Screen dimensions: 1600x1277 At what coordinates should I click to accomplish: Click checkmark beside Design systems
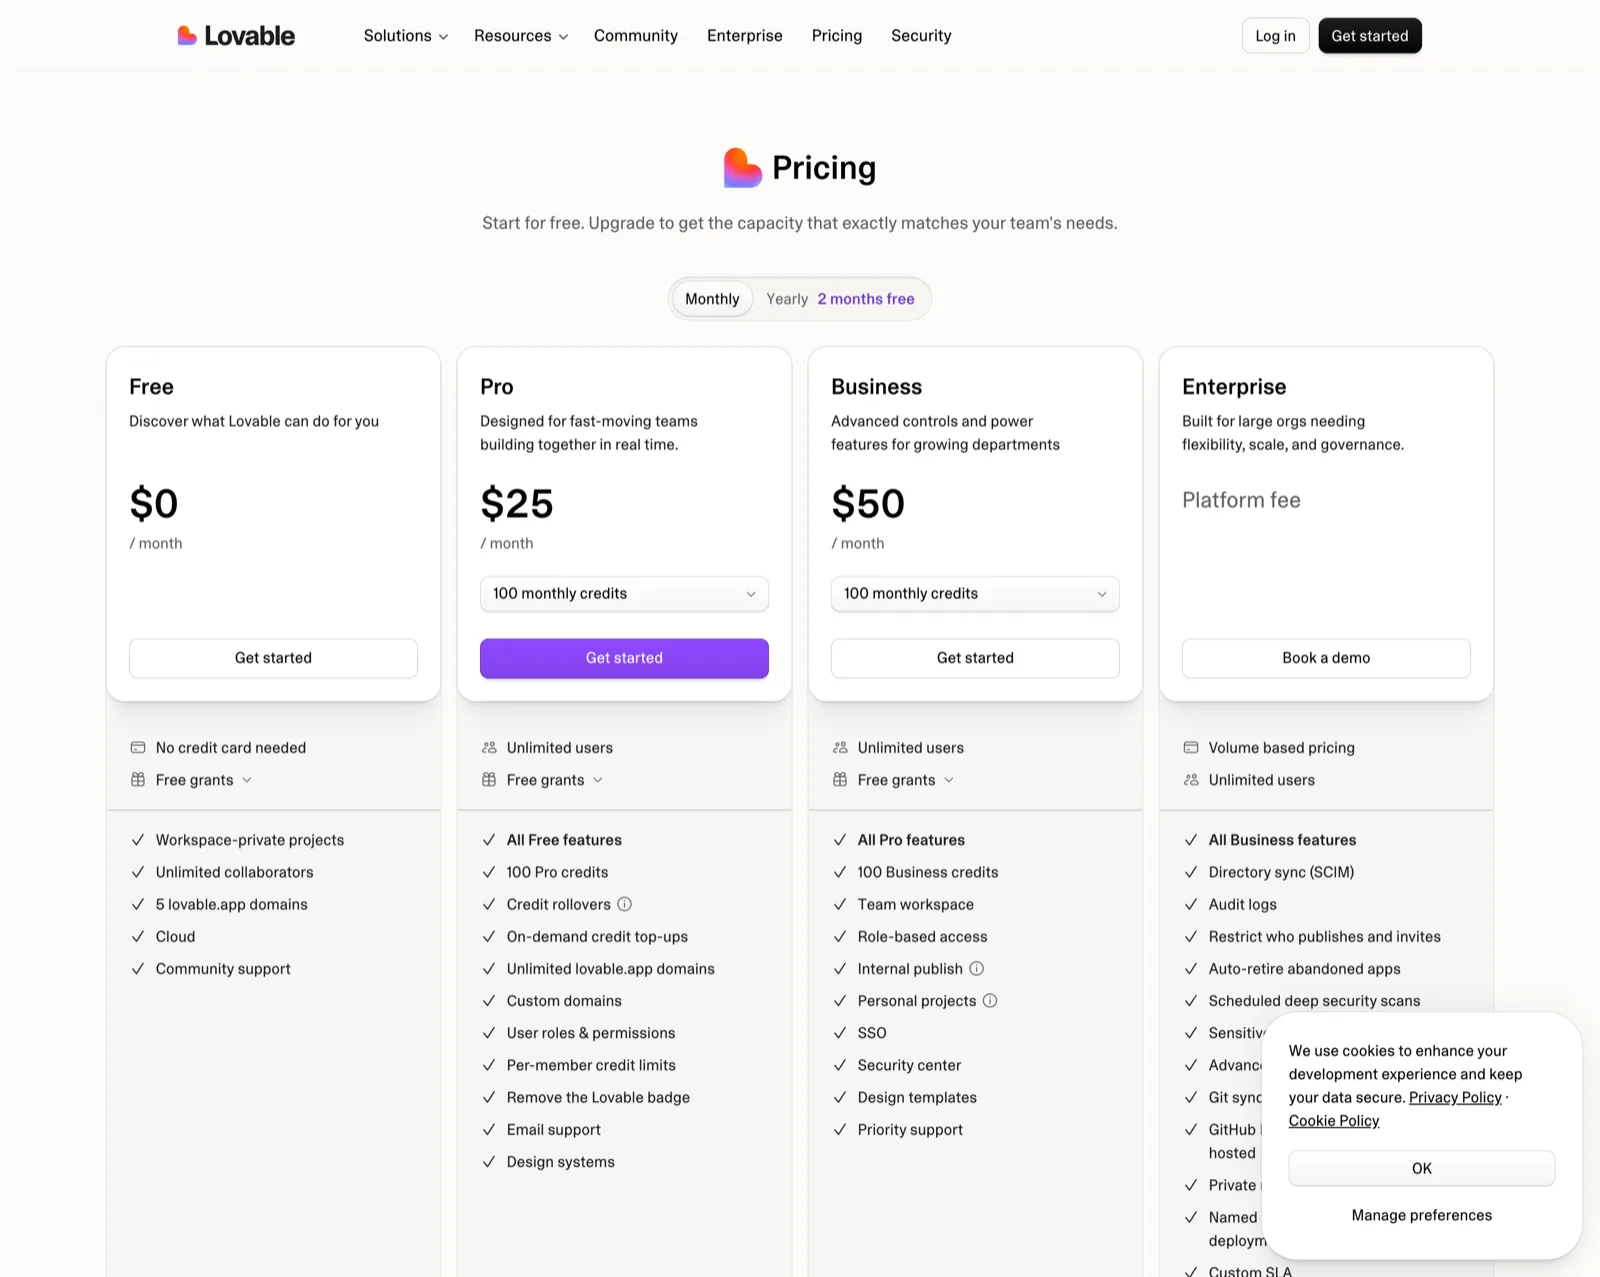489,1162
